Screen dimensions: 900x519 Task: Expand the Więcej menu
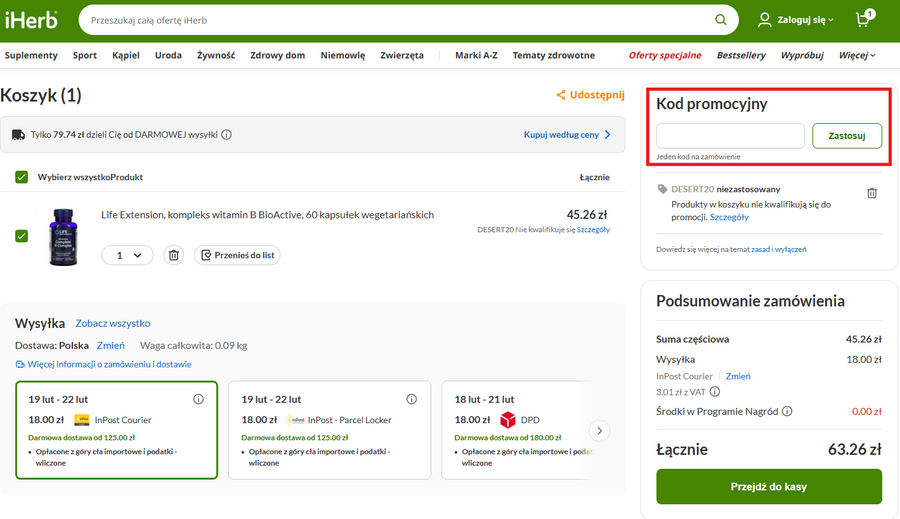(x=857, y=55)
